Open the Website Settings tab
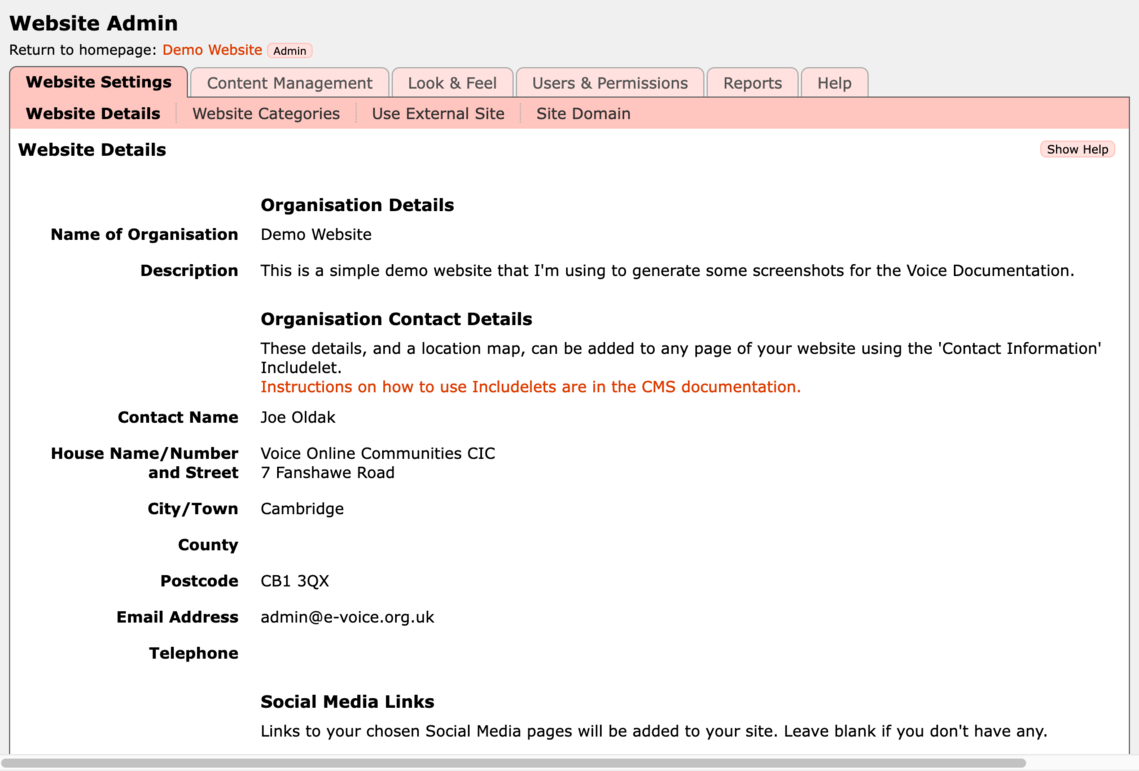1139x771 pixels. coord(98,82)
